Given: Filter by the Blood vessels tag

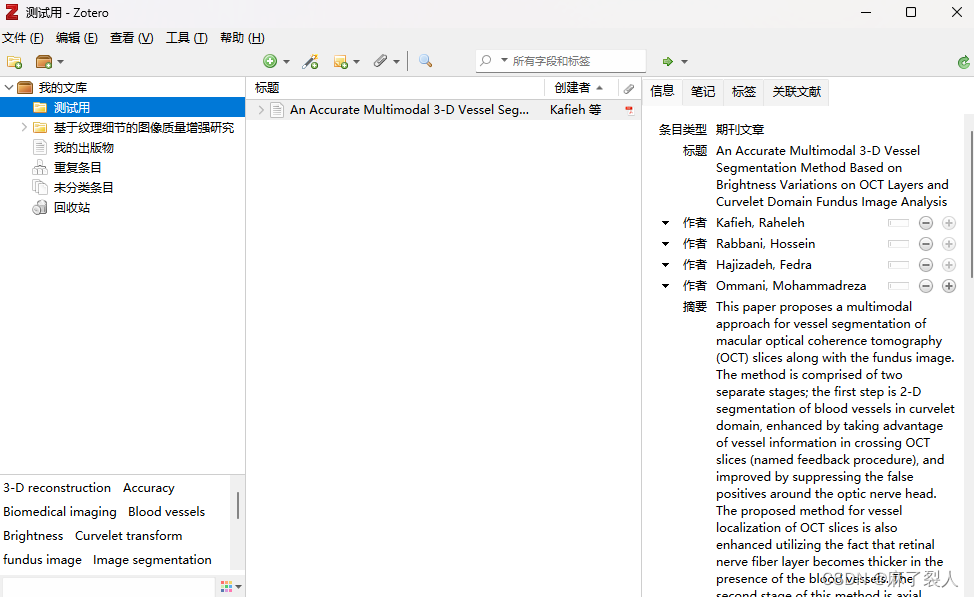Looking at the screenshot, I should 166,511.
